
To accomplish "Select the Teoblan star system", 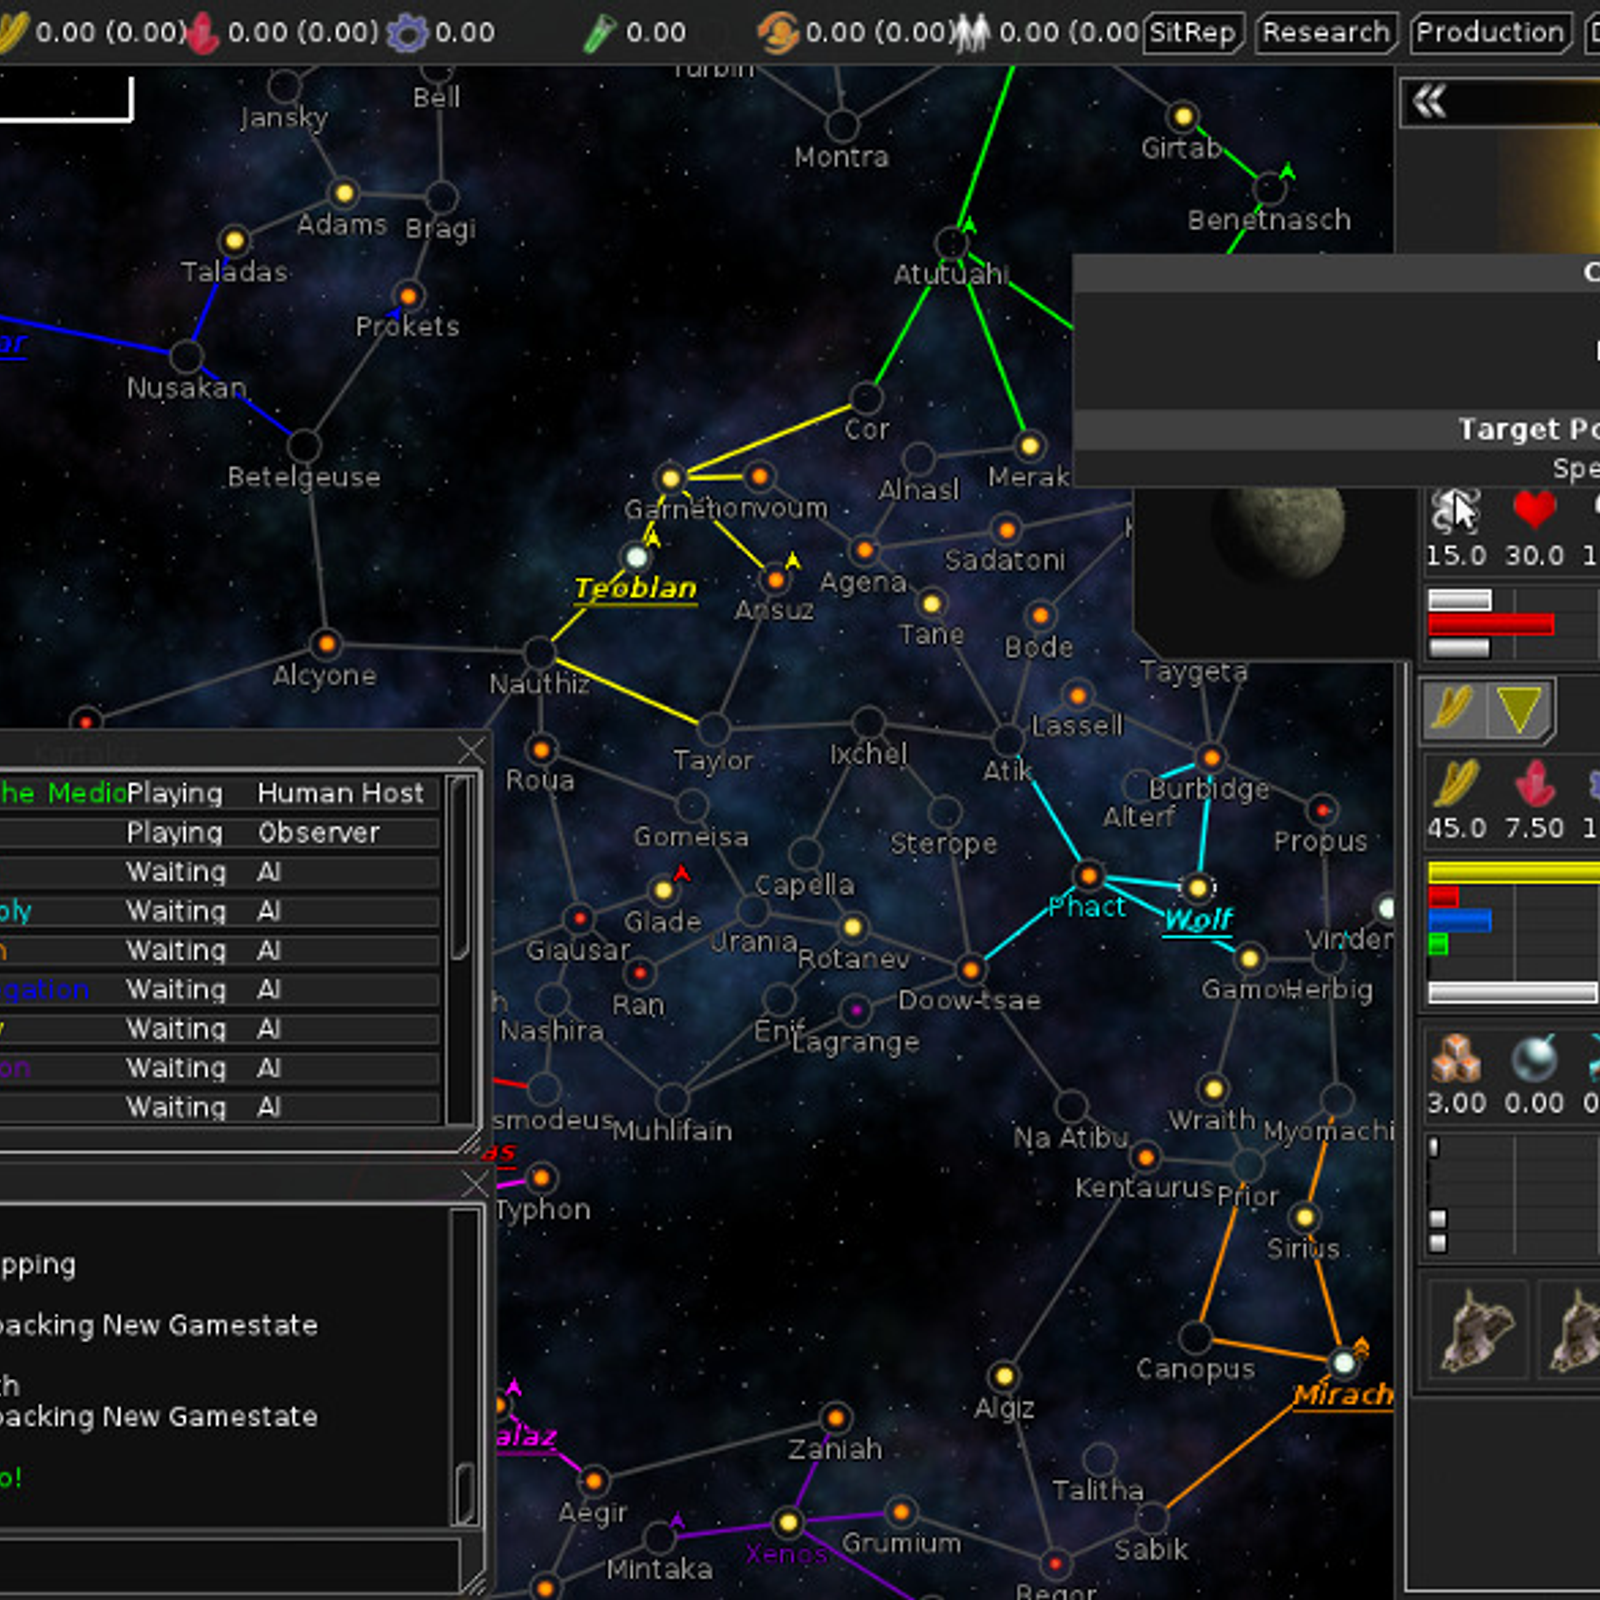I will coord(636,557).
